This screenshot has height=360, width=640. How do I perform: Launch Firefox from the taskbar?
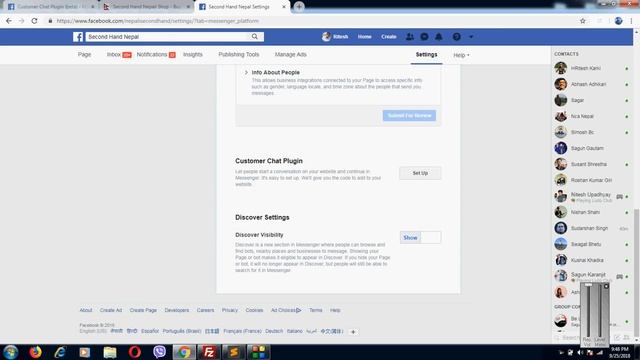[36, 352]
